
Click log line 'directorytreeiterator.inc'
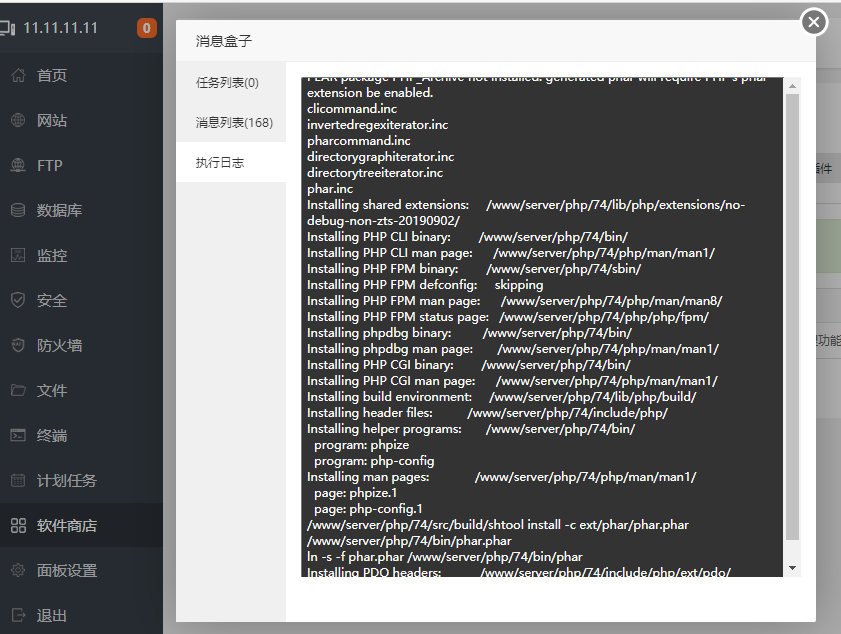coord(375,173)
